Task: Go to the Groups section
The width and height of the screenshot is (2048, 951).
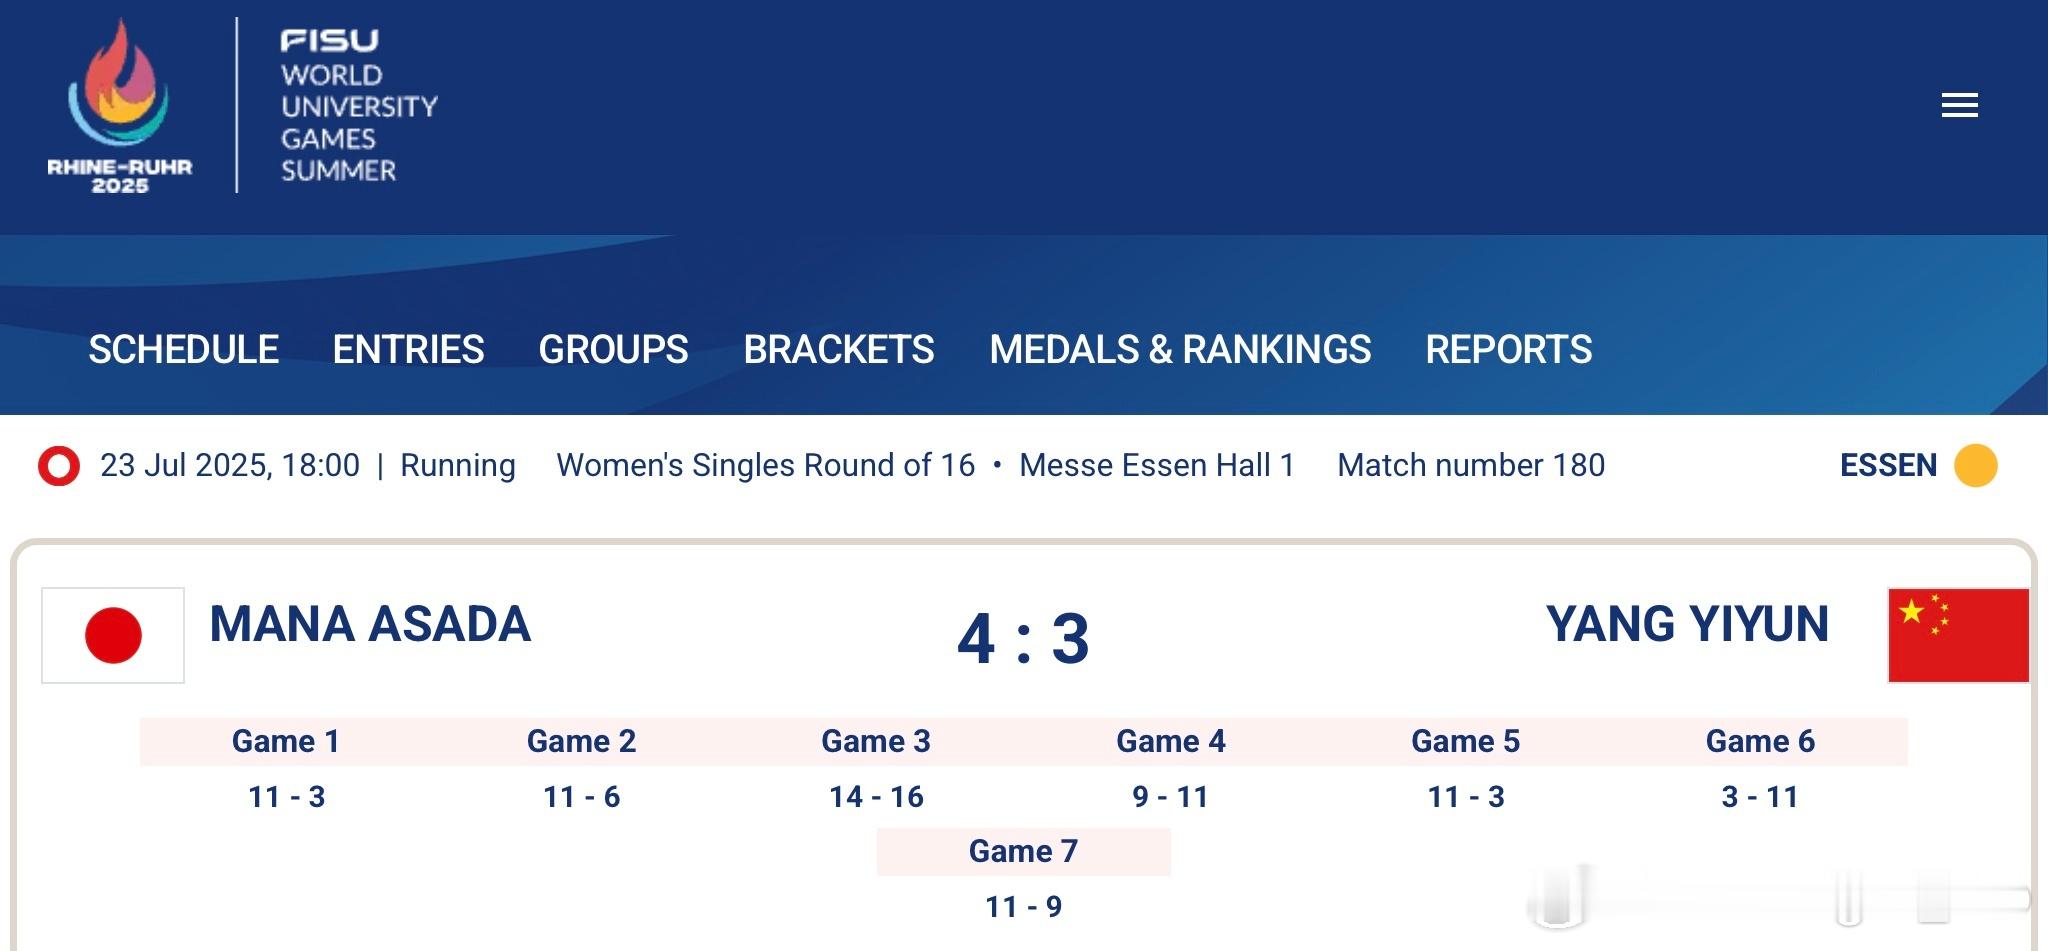Action: coord(613,350)
